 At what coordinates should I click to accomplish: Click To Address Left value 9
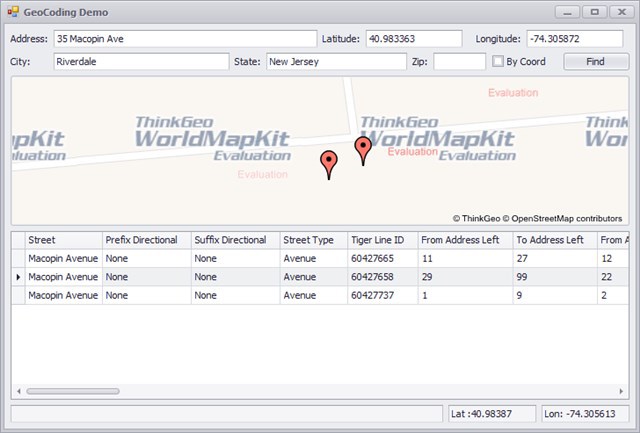[555, 295]
